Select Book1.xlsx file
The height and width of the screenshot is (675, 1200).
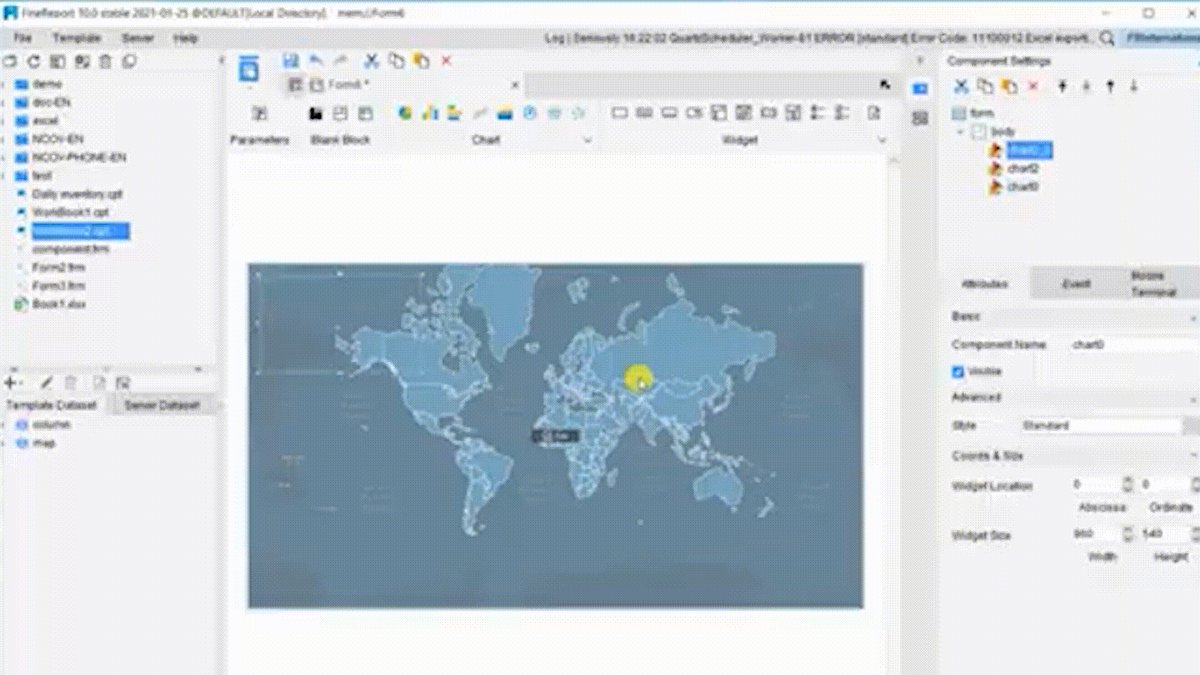point(59,303)
